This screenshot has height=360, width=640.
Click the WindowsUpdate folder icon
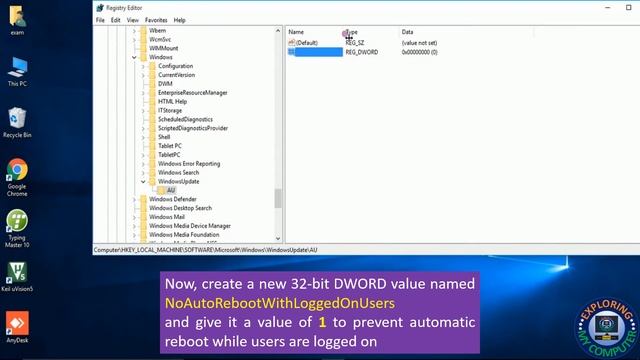pyautogui.click(x=152, y=182)
